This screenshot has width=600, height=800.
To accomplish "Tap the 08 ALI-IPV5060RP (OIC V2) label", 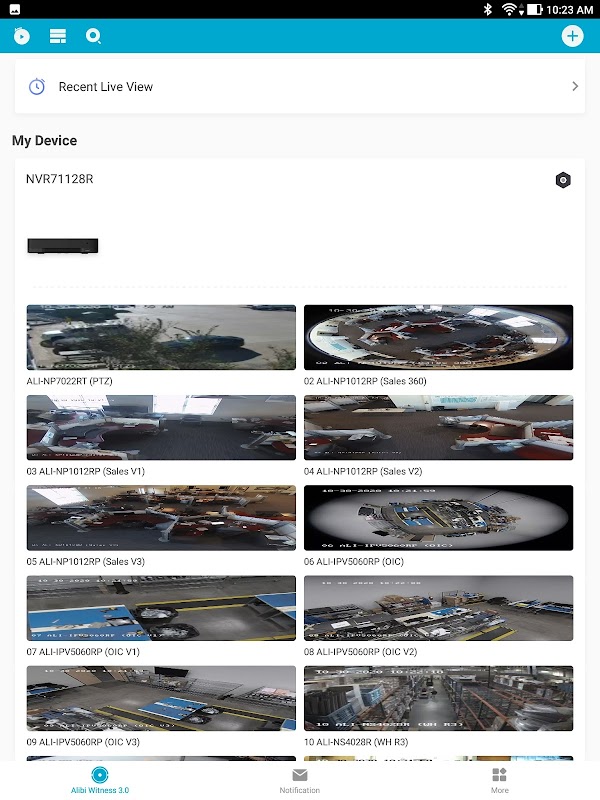I will [x=360, y=652].
